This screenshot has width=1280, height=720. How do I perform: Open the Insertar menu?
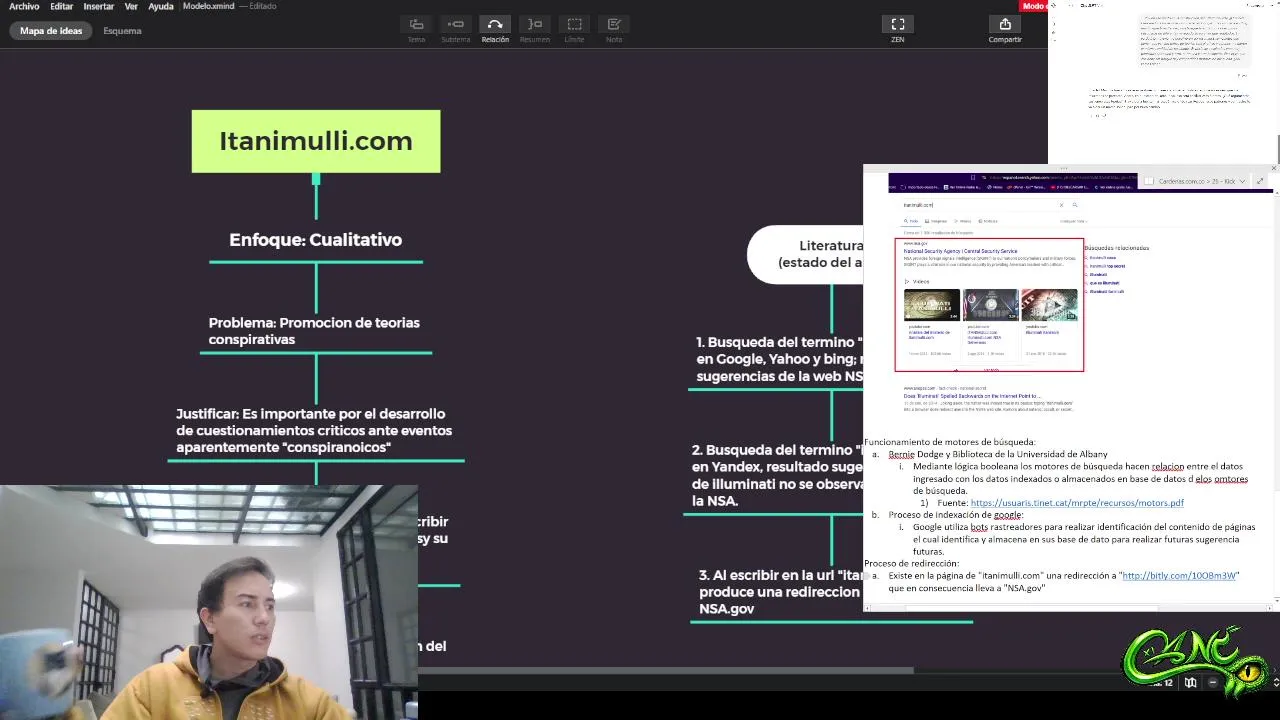98,6
